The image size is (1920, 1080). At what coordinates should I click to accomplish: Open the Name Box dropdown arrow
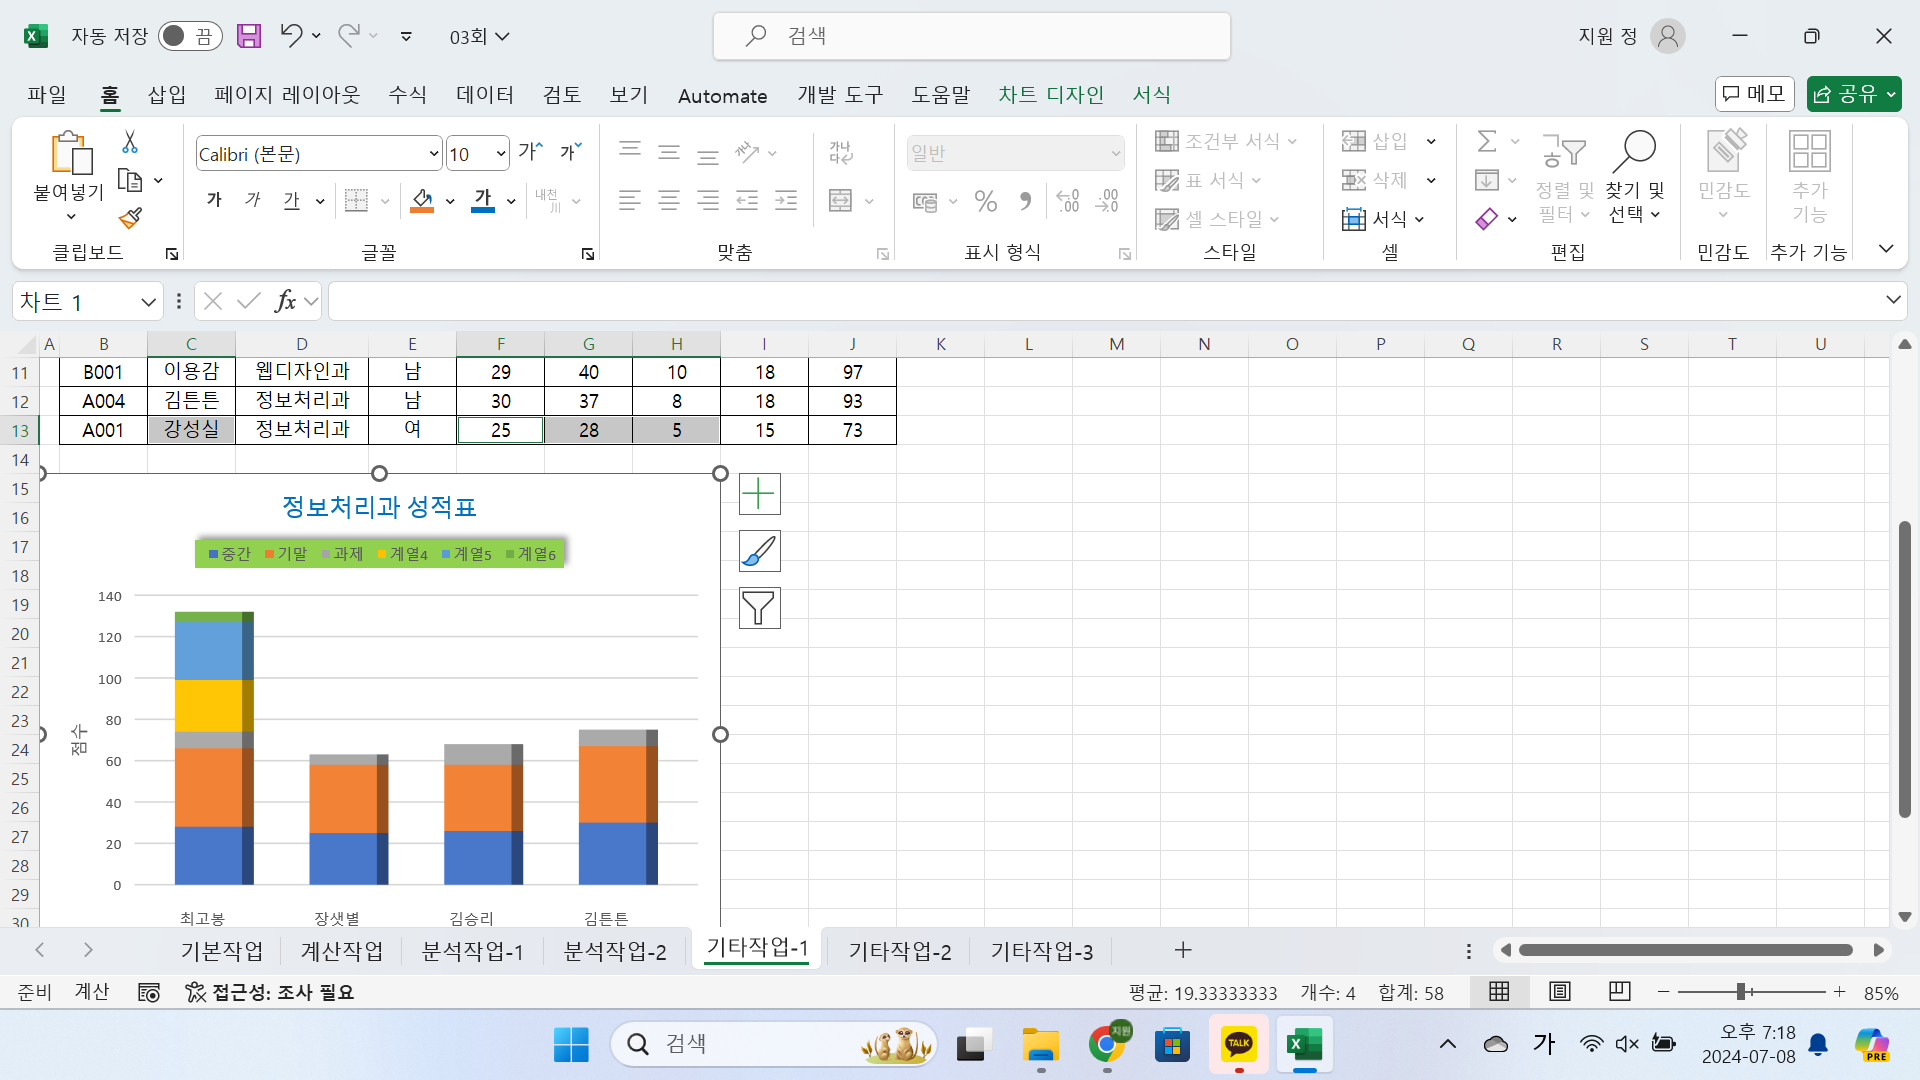148,301
